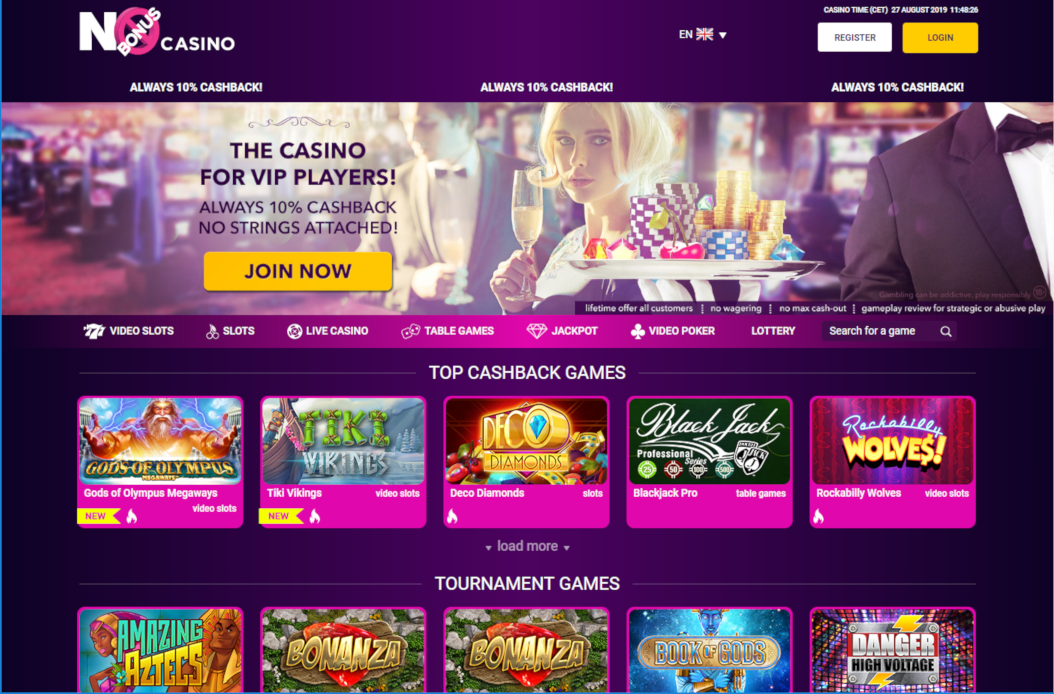Image resolution: width=1054 pixels, height=694 pixels.
Task: Open the Rockabilly Wolves game thumbnail
Action: coord(893,440)
